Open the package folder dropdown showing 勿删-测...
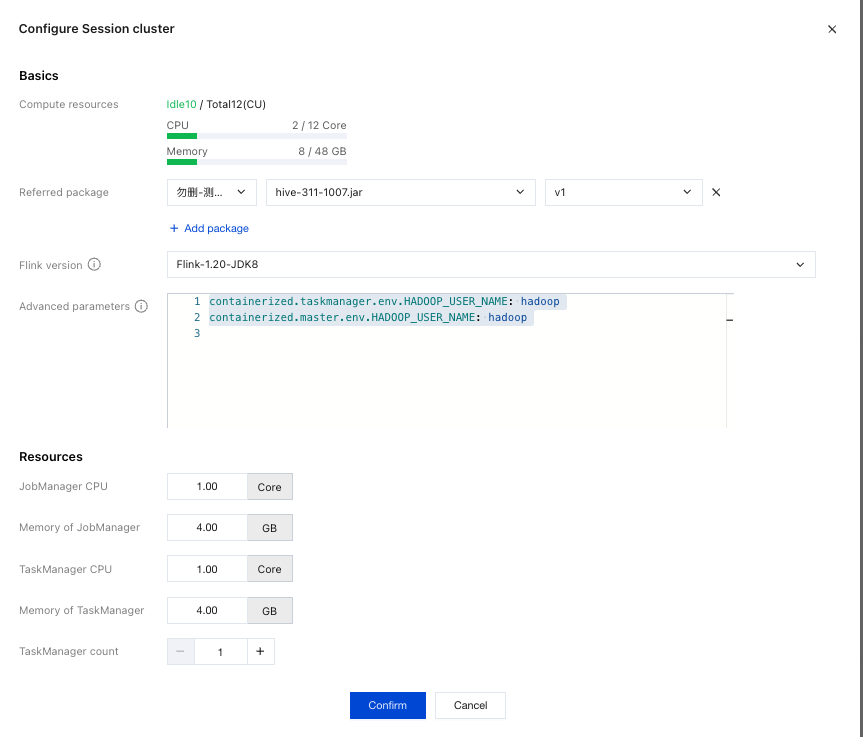This screenshot has width=863, height=737. [x=211, y=192]
